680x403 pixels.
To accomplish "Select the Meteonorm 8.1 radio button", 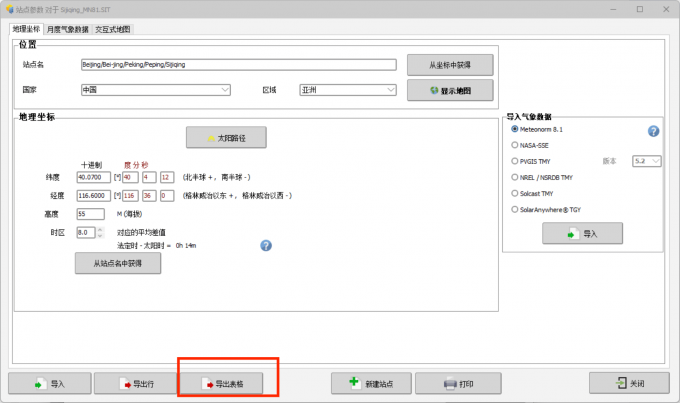I will tap(515, 129).
